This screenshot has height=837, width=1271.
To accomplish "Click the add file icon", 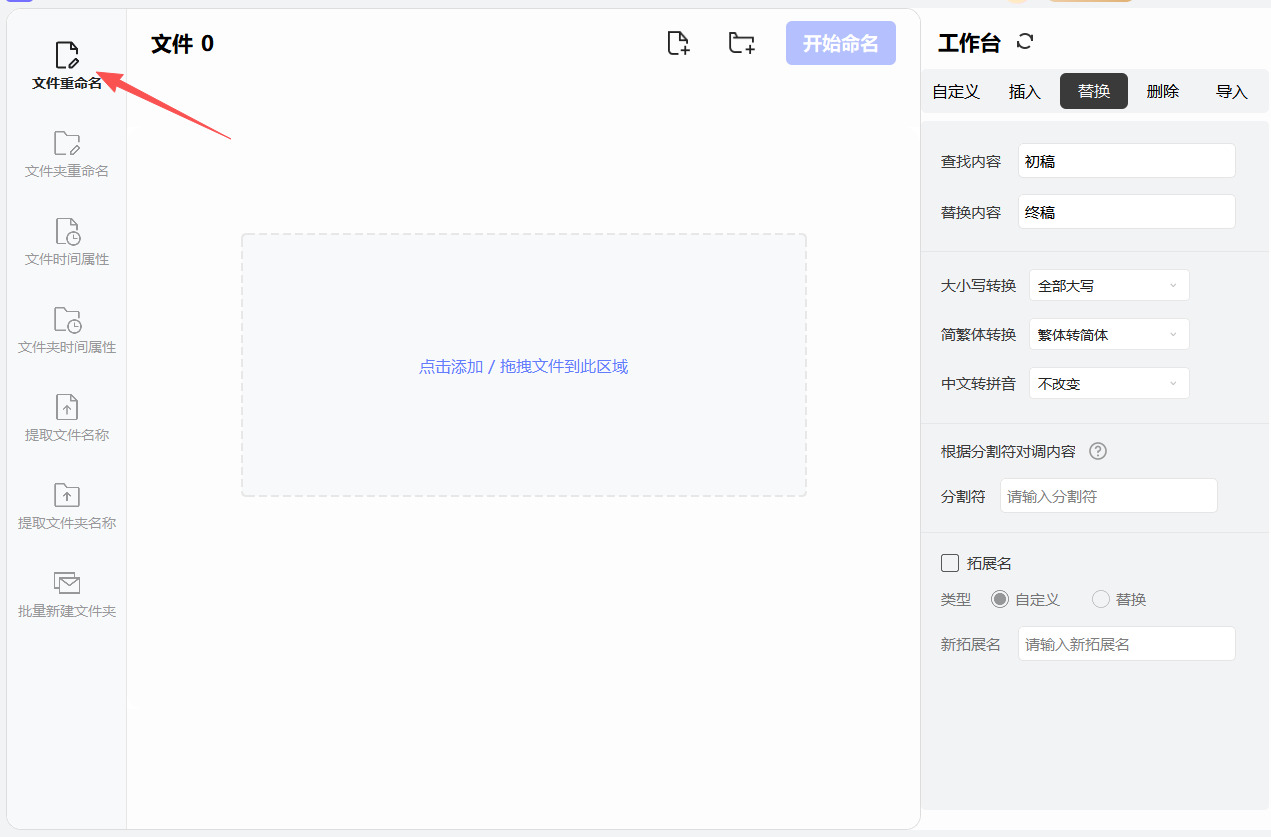I will 678,43.
